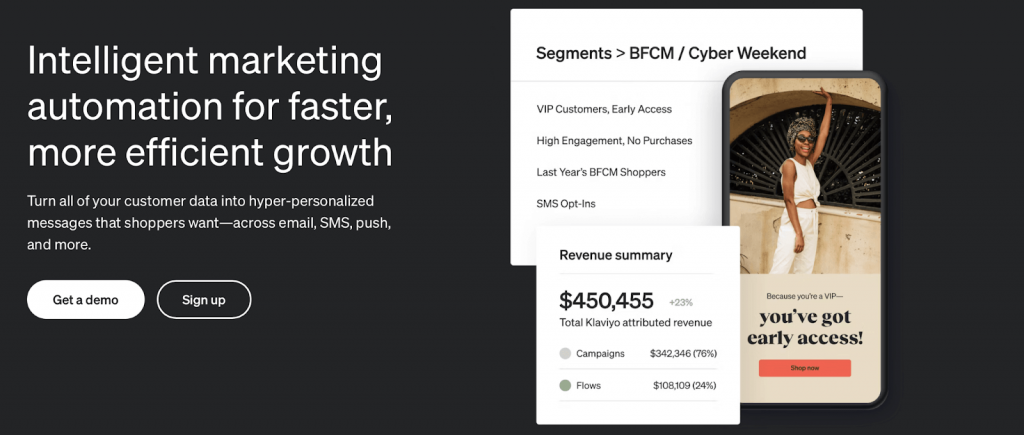The image size is (1024, 435).
Task: Click the $108,109 (24%) flows value
Action: (684, 385)
